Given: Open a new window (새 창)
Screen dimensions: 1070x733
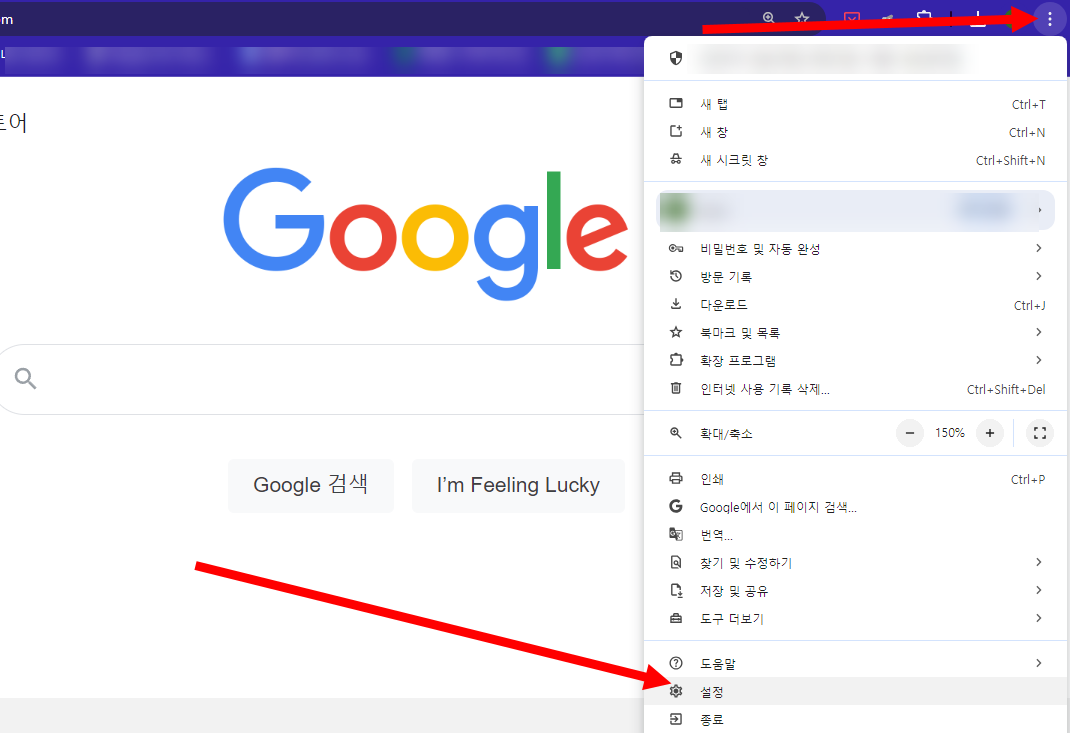Looking at the screenshot, I should click(x=856, y=132).
